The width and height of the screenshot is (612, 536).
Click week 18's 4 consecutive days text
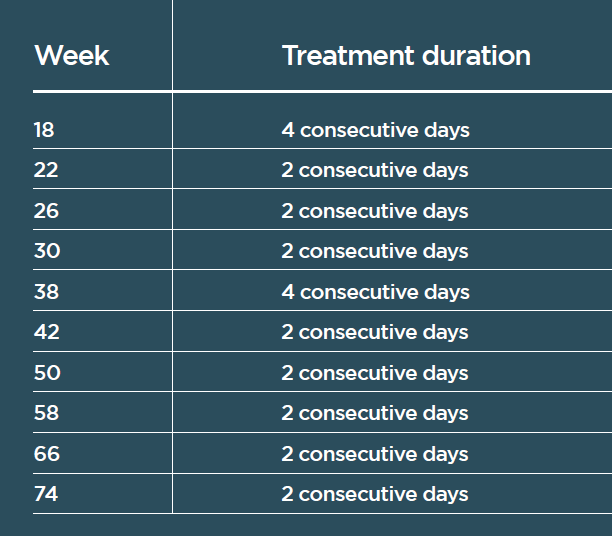(x=375, y=130)
